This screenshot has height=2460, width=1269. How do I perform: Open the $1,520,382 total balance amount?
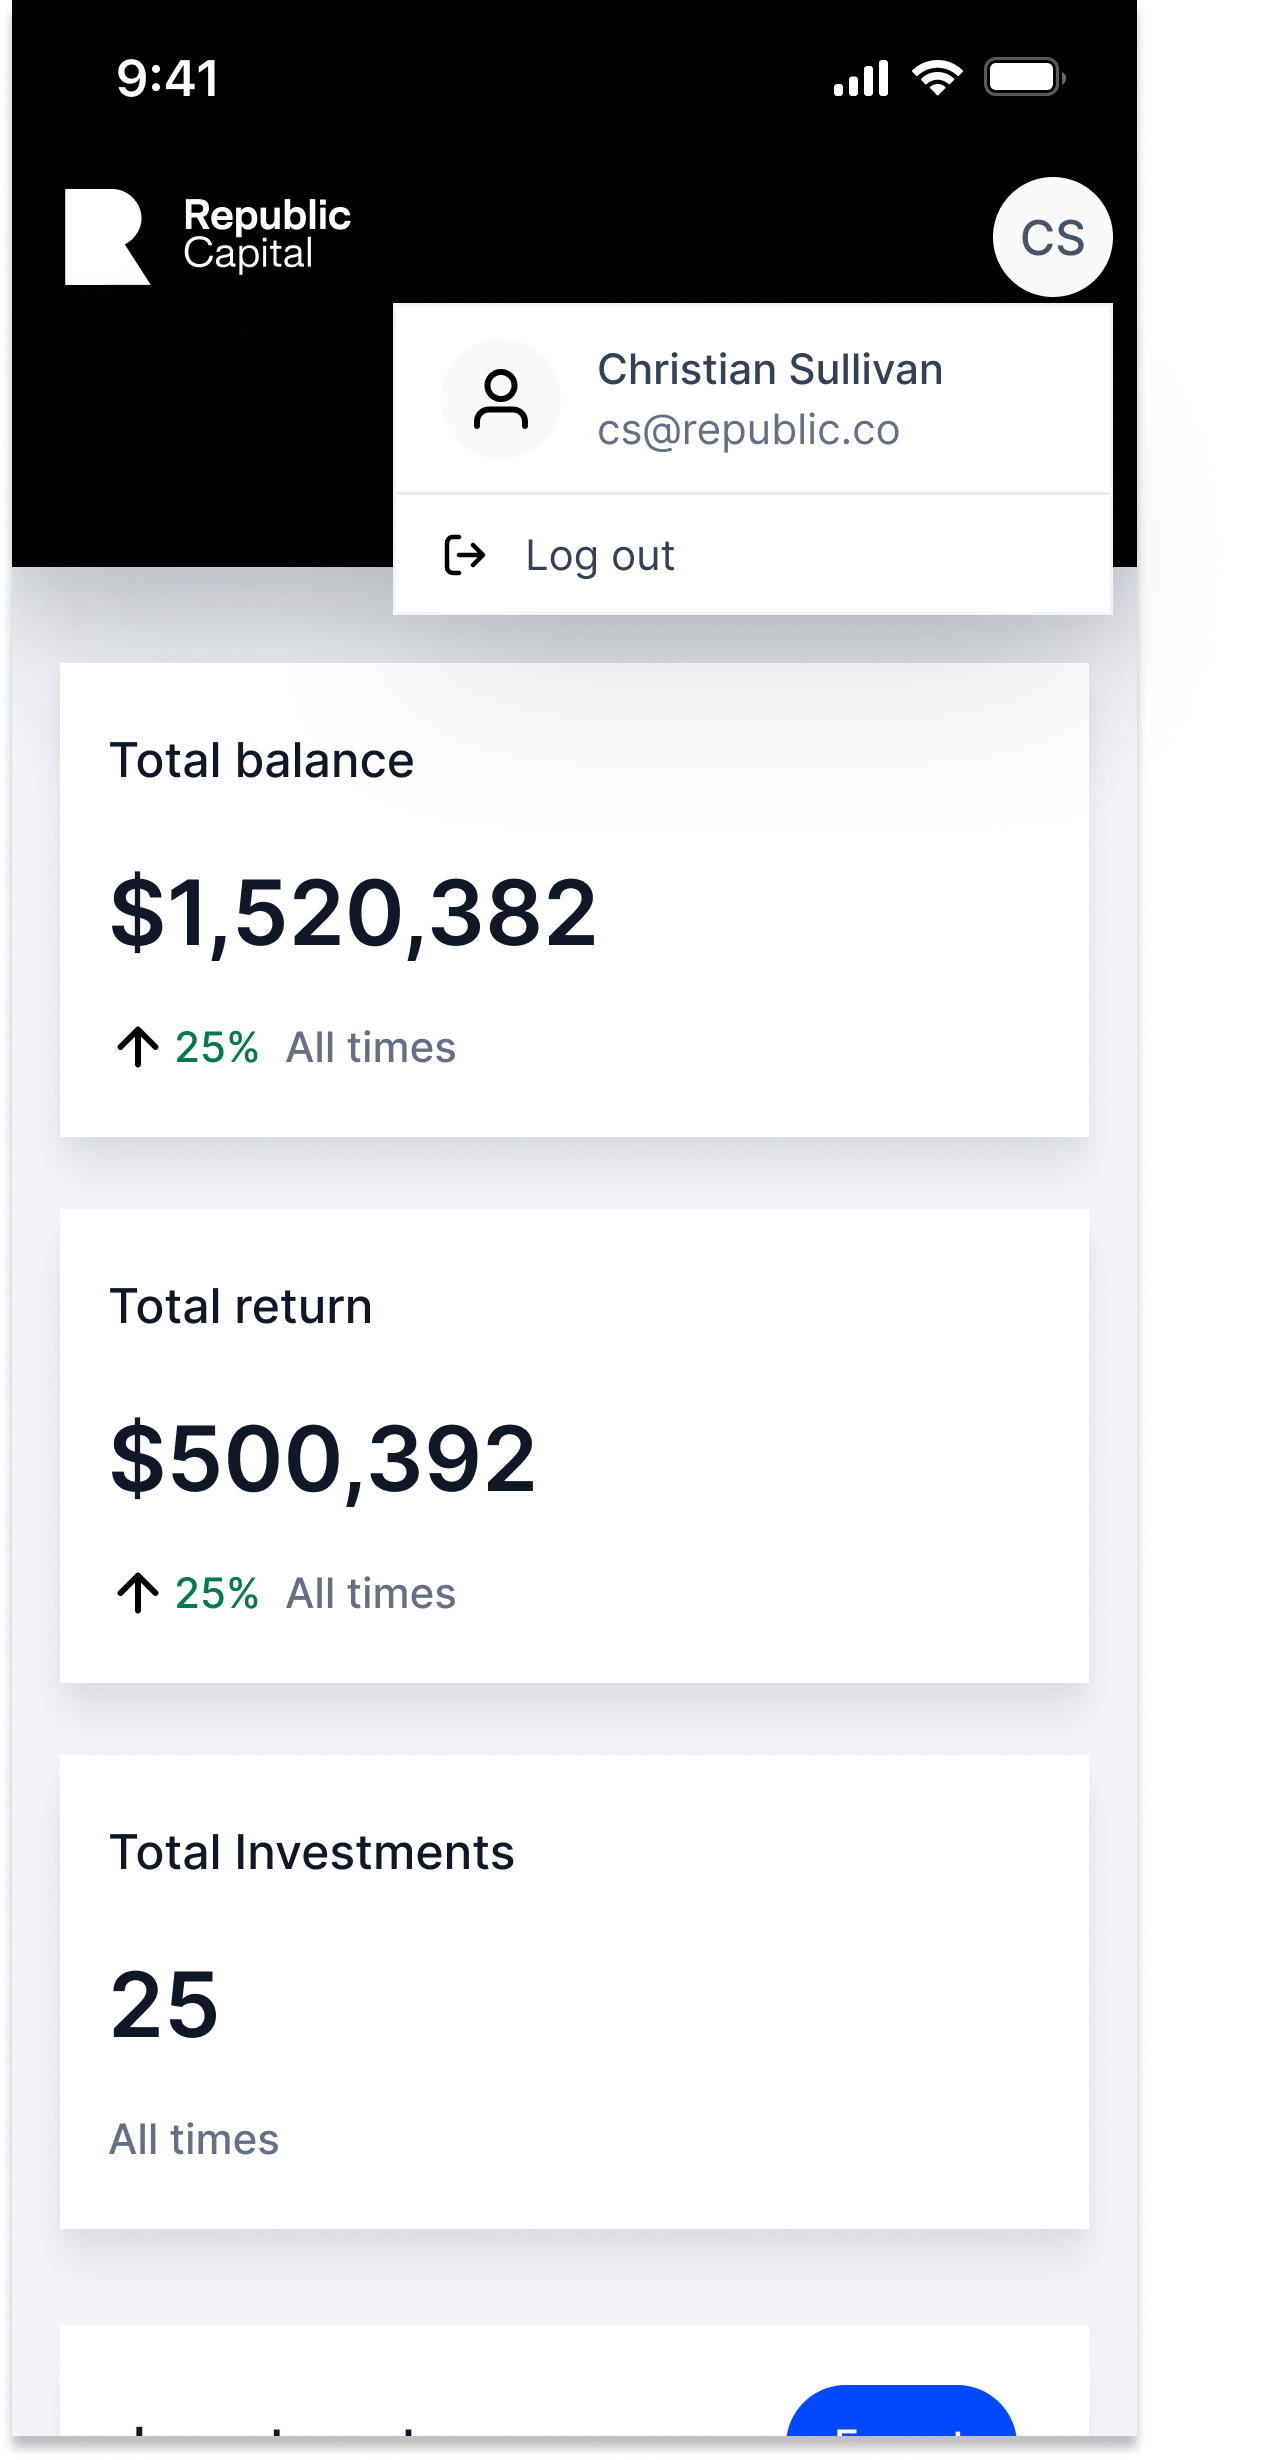tap(353, 912)
